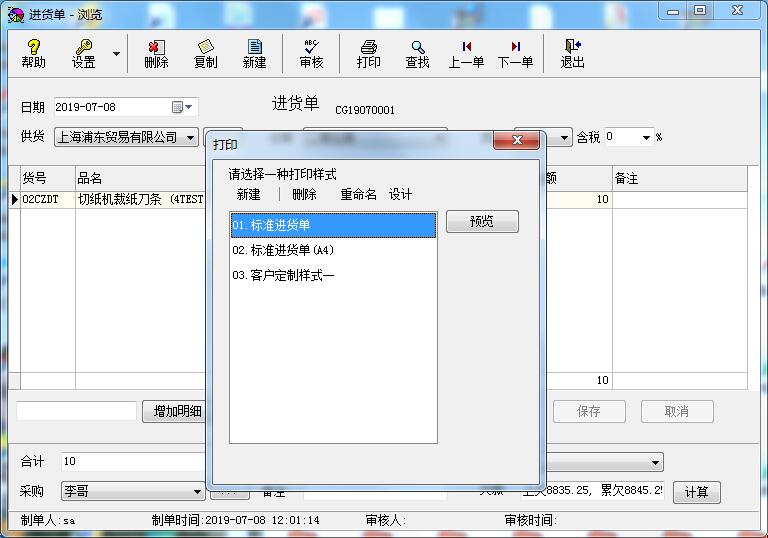Select print style 02.标准进货单(A4)
The height and width of the screenshot is (538, 768).
pyautogui.click(x=283, y=250)
